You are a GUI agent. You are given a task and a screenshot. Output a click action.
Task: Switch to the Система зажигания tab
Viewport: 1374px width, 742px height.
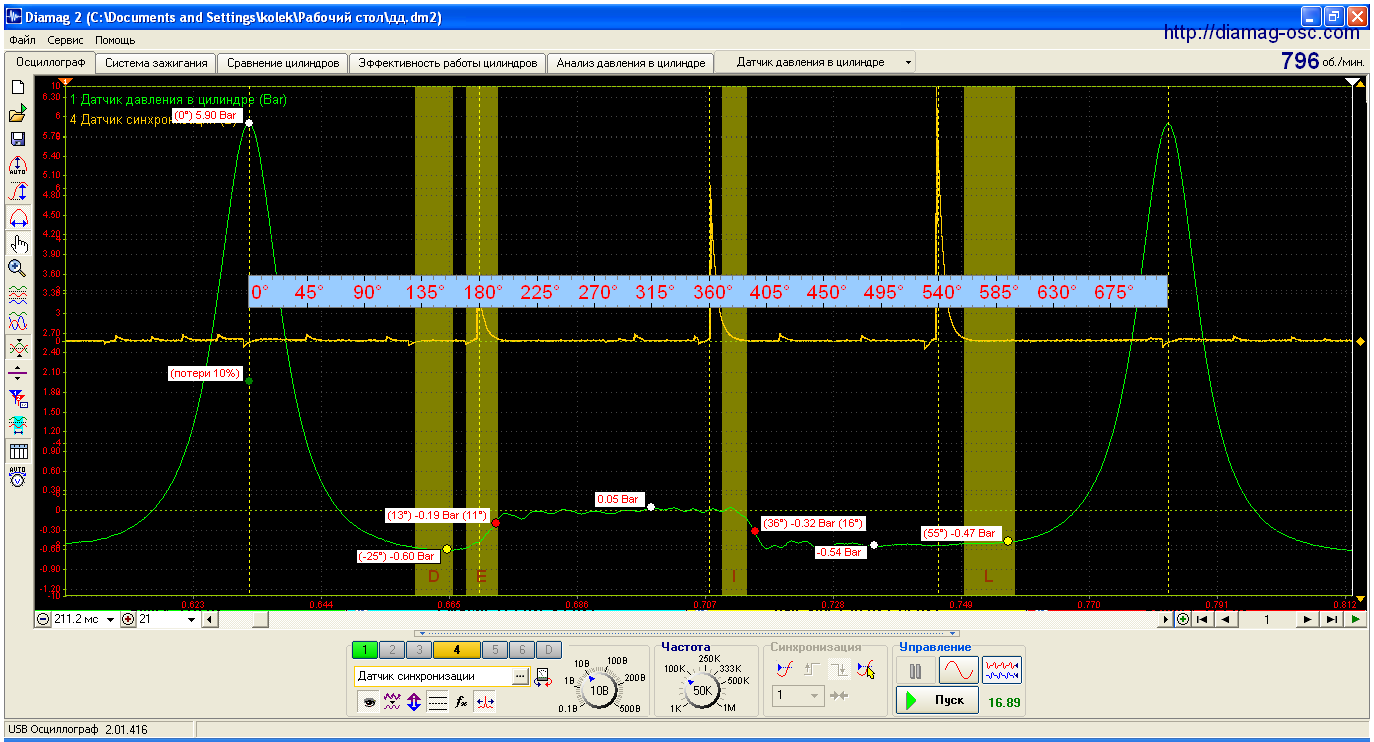pyautogui.click(x=156, y=62)
